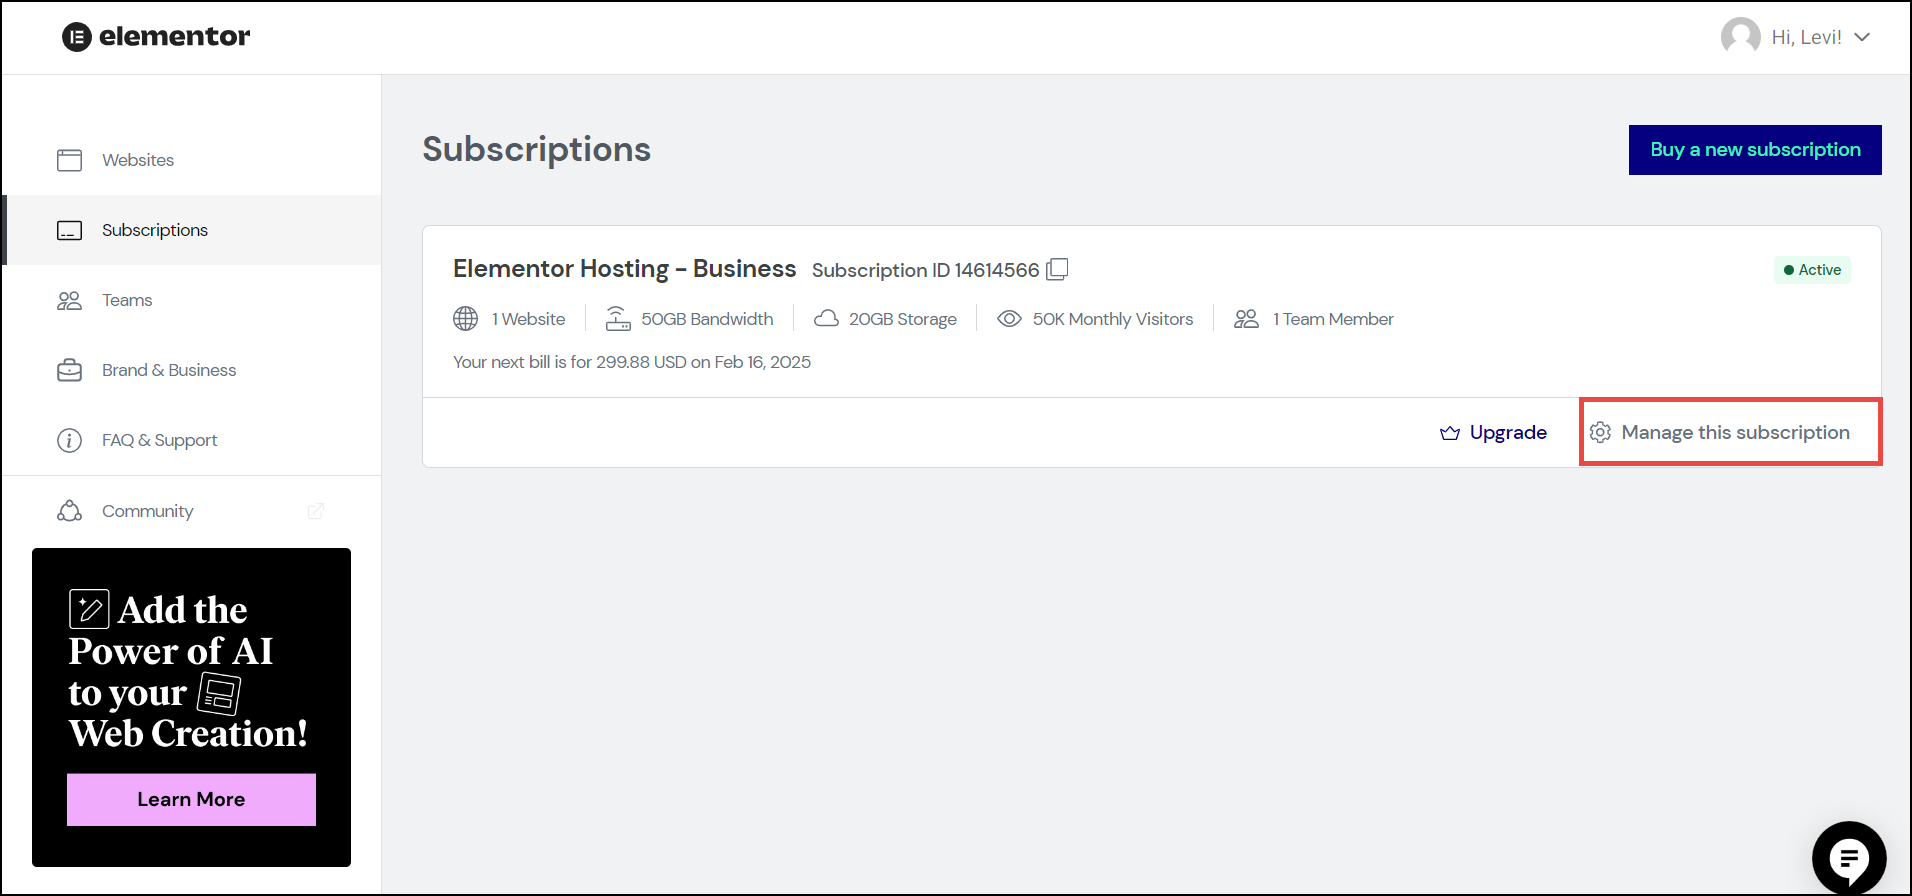
Task: Click the Subscription ID 14614566 text
Action: point(925,270)
